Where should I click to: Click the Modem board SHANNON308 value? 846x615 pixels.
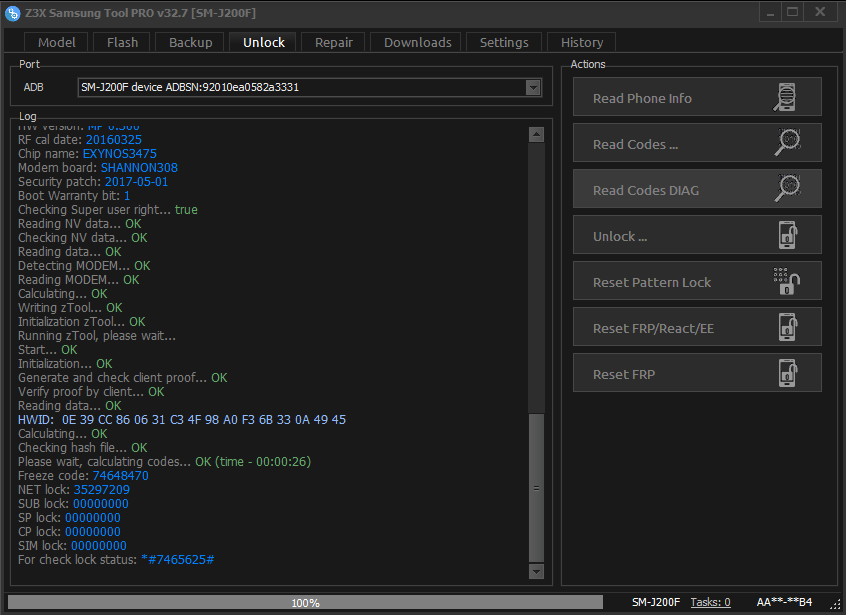[x=139, y=168]
